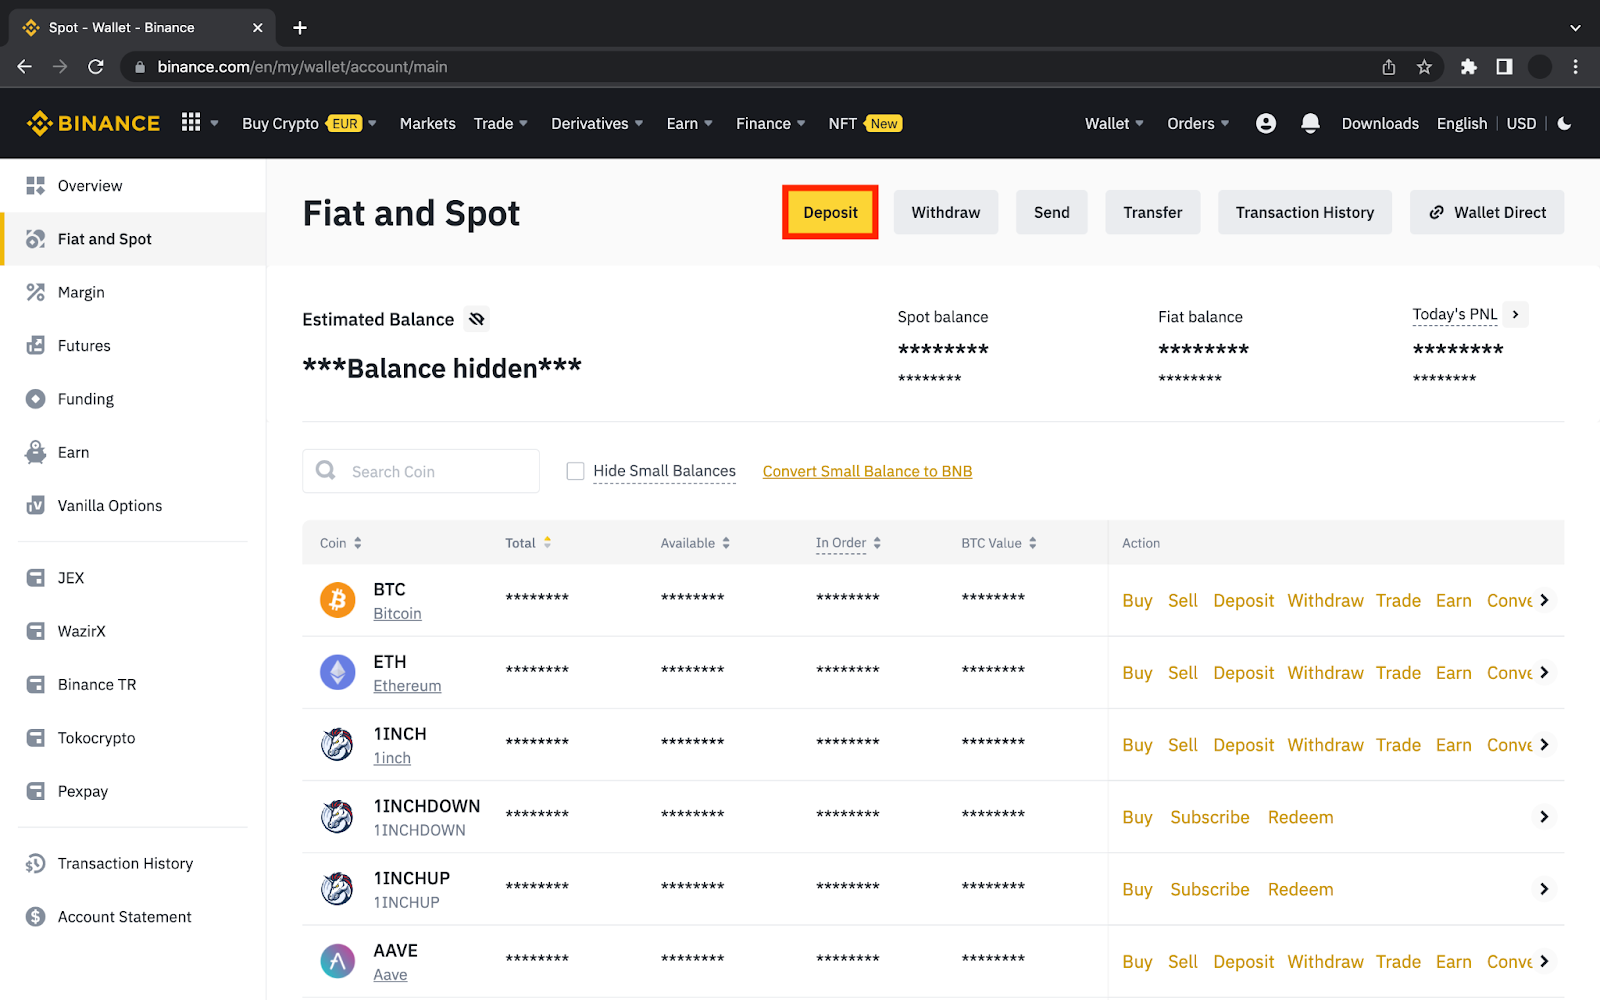Open the apps grid menu icon
The height and width of the screenshot is (1000, 1600).
(191, 122)
